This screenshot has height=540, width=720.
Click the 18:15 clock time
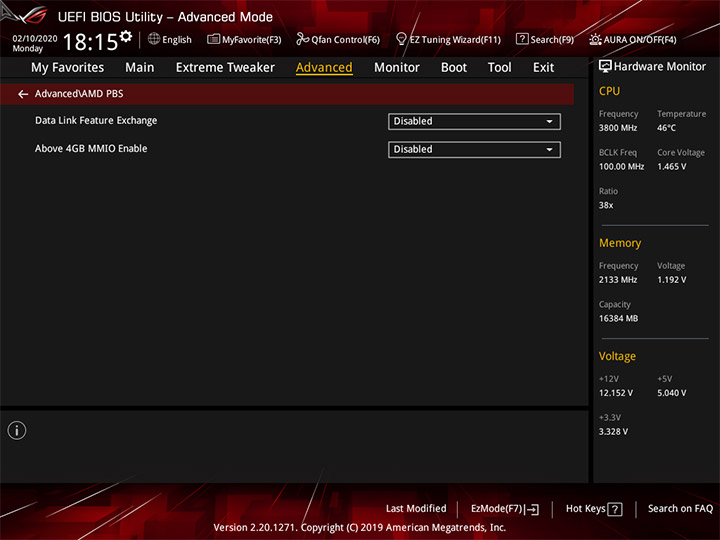[x=90, y=42]
